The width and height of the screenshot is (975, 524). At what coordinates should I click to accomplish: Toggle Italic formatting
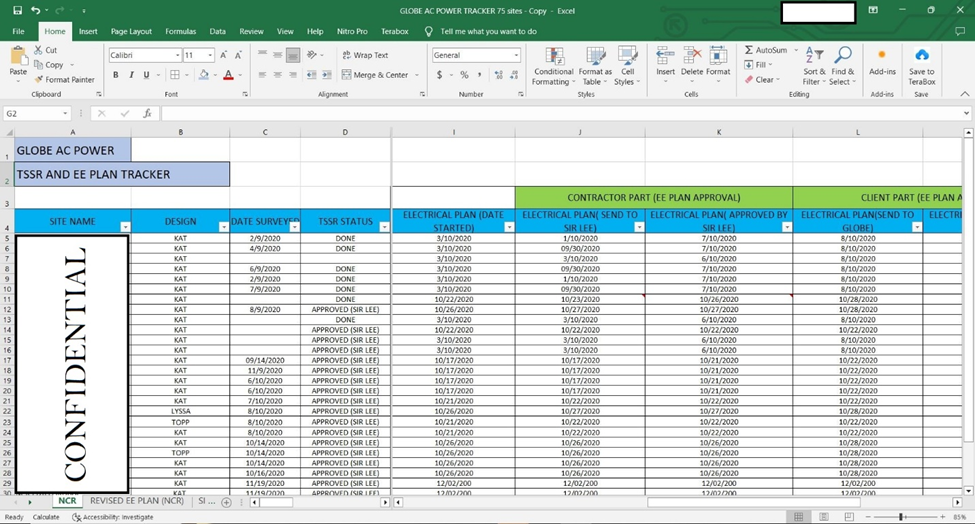point(131,75)
